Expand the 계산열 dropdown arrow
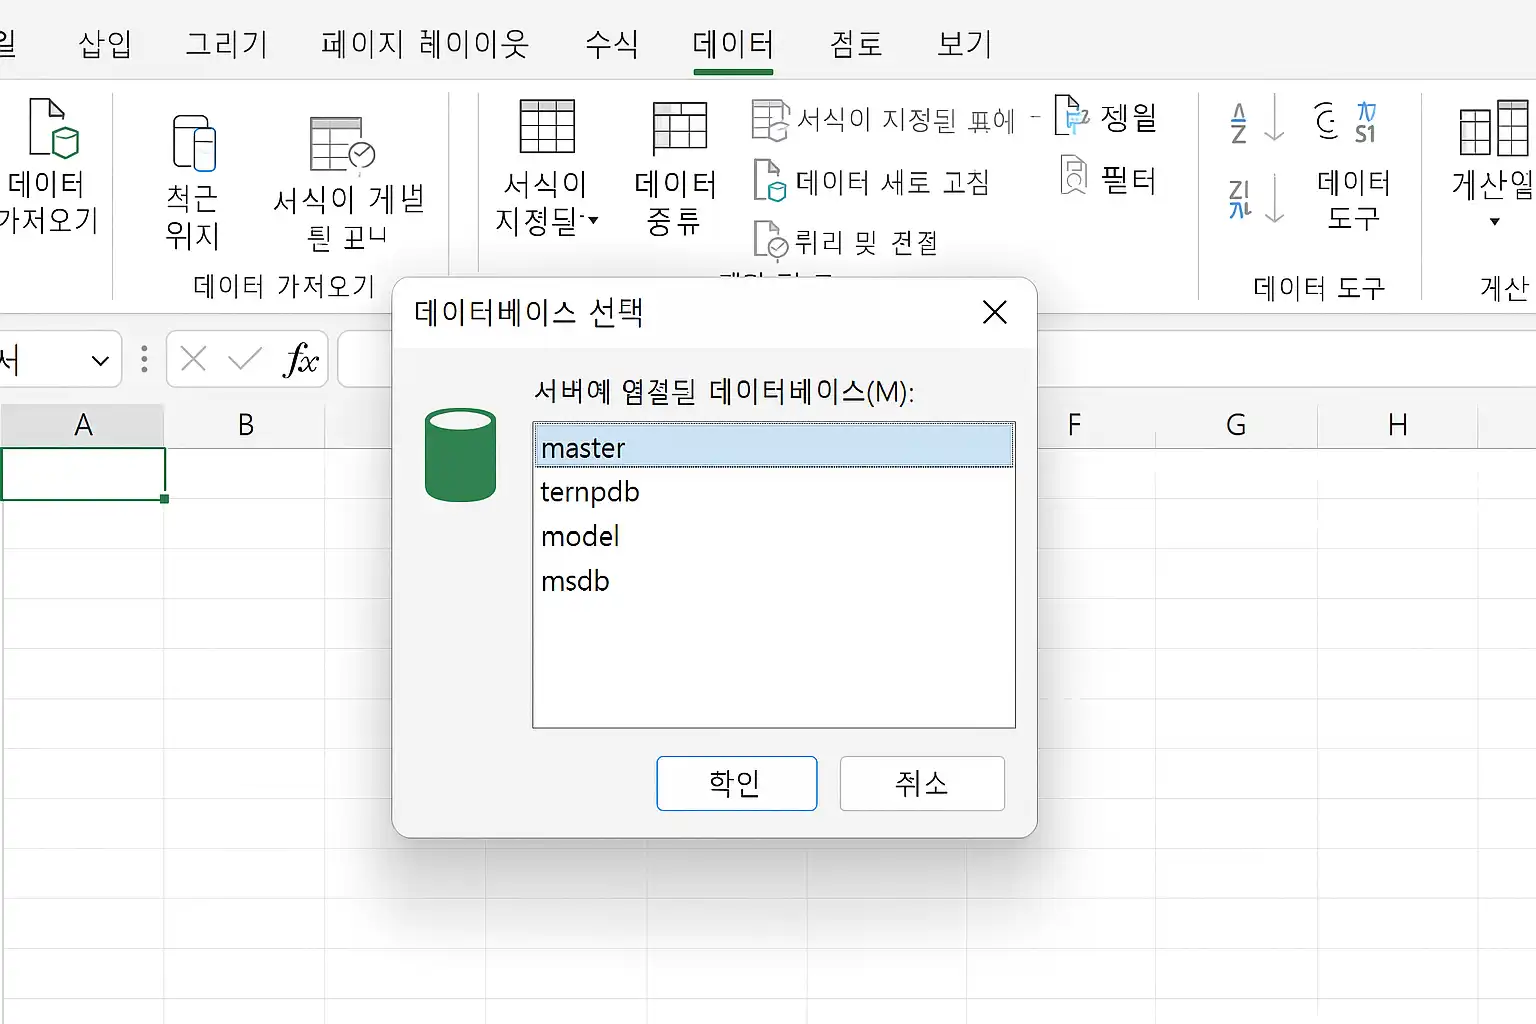The image size is (1536, 1024). pyautogui.click(x=1494, y=222)
